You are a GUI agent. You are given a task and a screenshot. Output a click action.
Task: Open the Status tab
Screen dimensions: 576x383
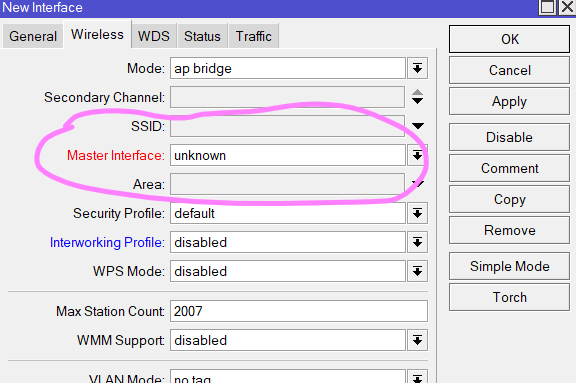click(202, 36)
